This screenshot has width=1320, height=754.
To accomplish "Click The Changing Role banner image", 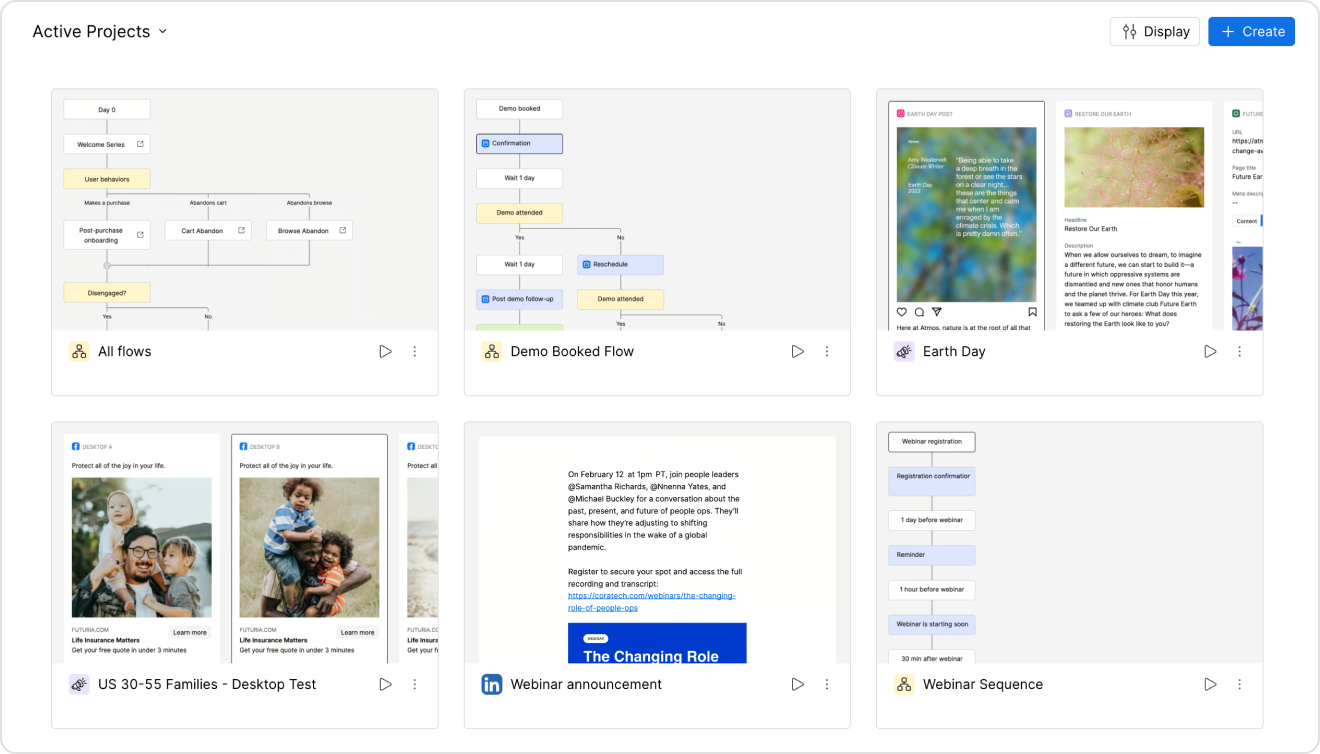I will click(657, 643).
